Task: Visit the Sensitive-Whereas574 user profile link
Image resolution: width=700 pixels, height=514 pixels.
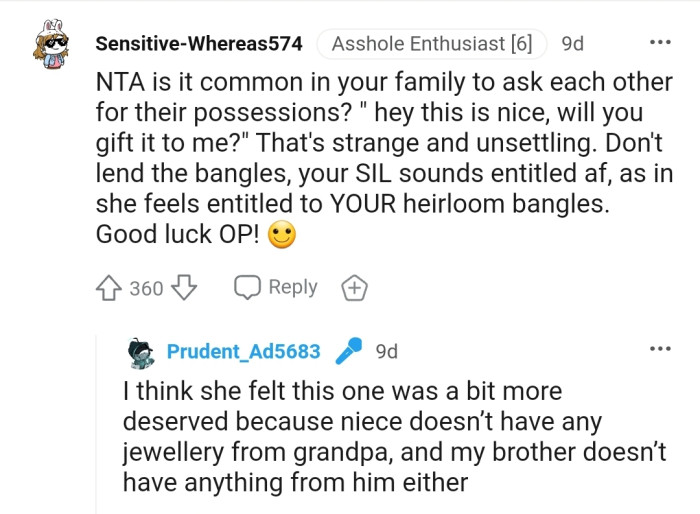Action: click(x=198, y=44)
